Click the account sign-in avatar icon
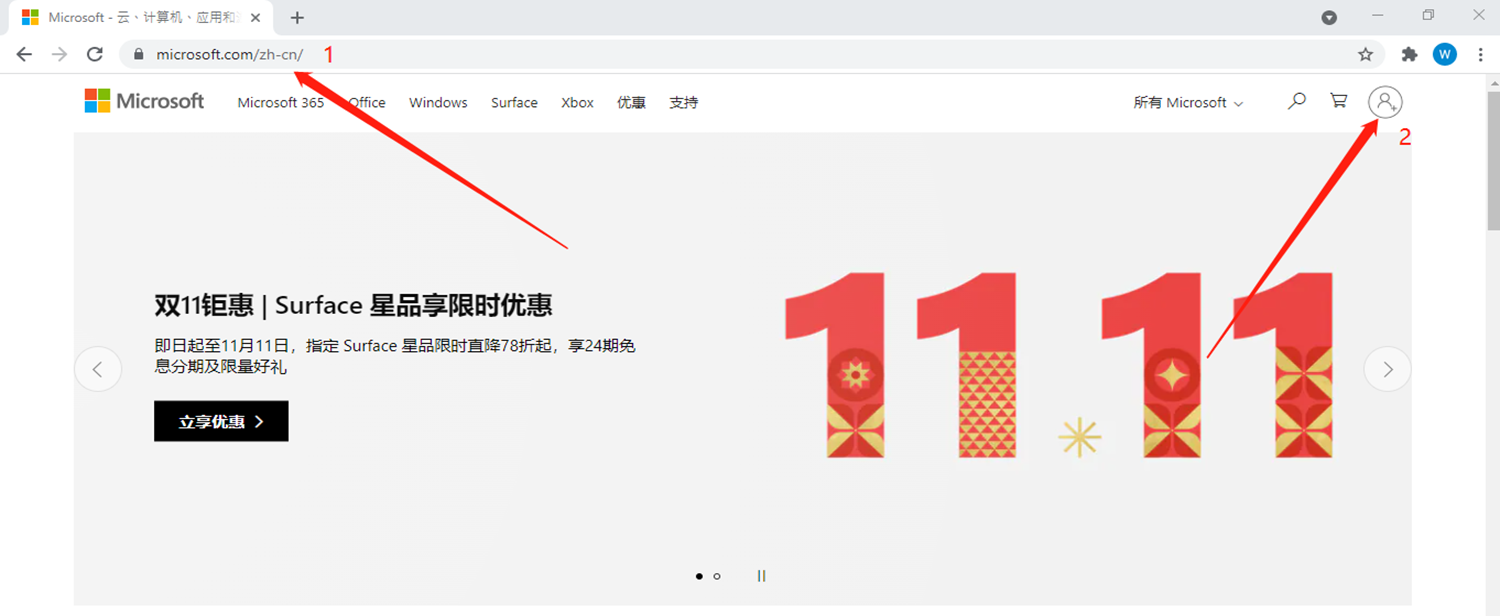1500x616 pixels. (1385, 101)
